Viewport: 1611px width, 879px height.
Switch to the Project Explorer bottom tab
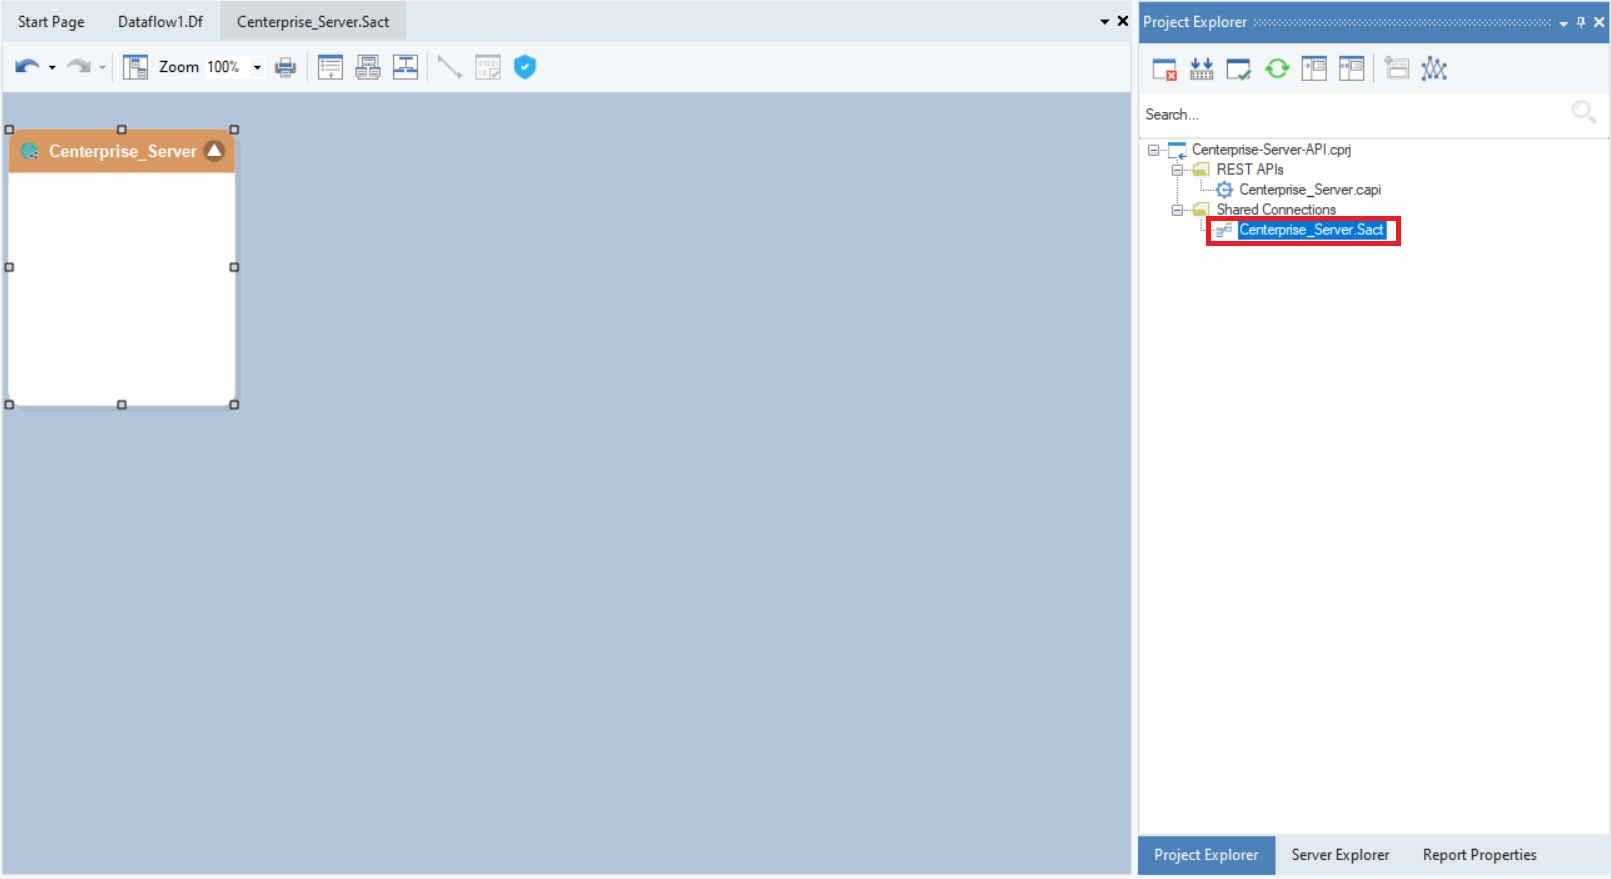point(1206,855)
